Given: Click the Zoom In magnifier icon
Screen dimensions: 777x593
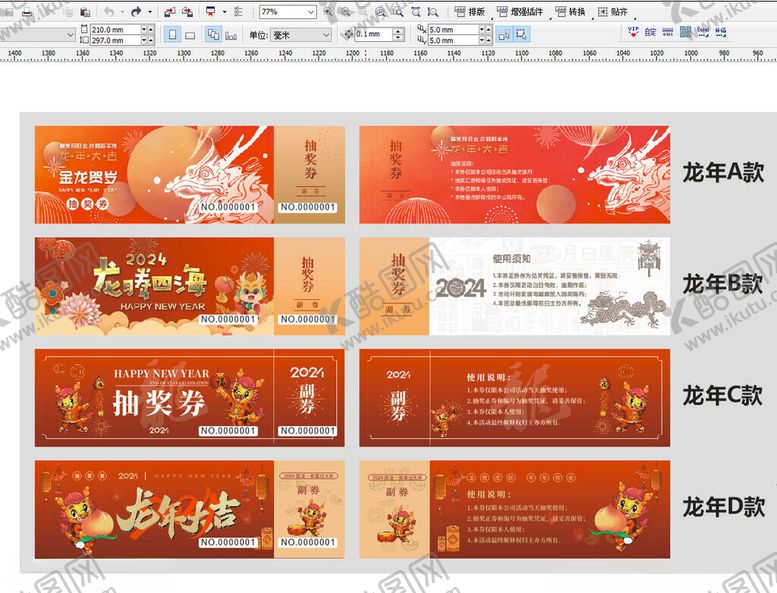Looking at the screenshot, I should tap(327, 12).
